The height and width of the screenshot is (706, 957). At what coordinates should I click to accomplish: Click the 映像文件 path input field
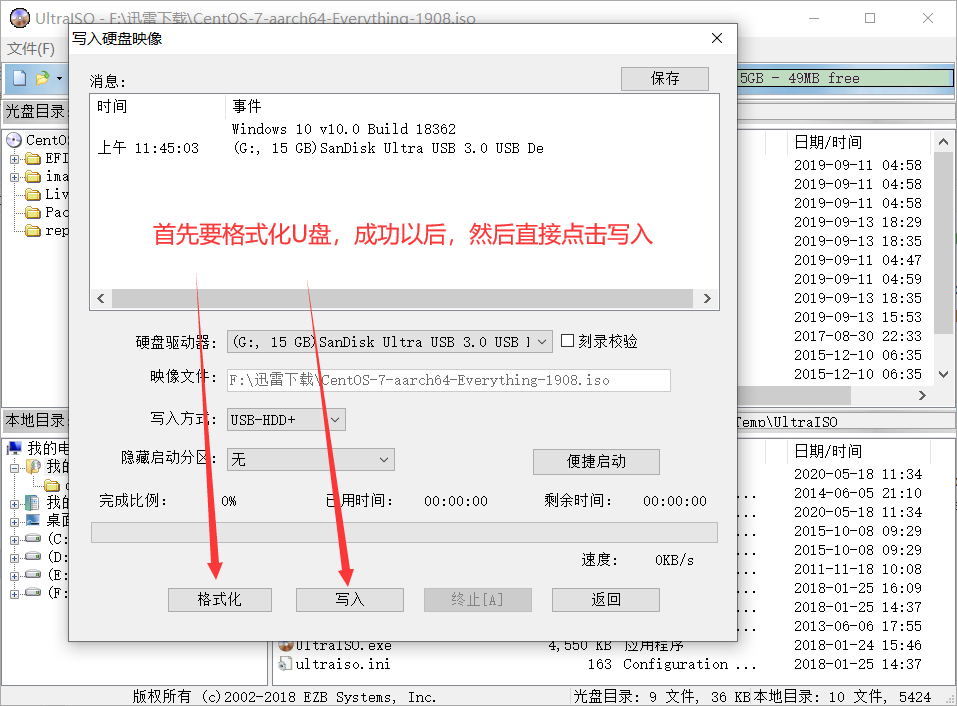[449, 380]
